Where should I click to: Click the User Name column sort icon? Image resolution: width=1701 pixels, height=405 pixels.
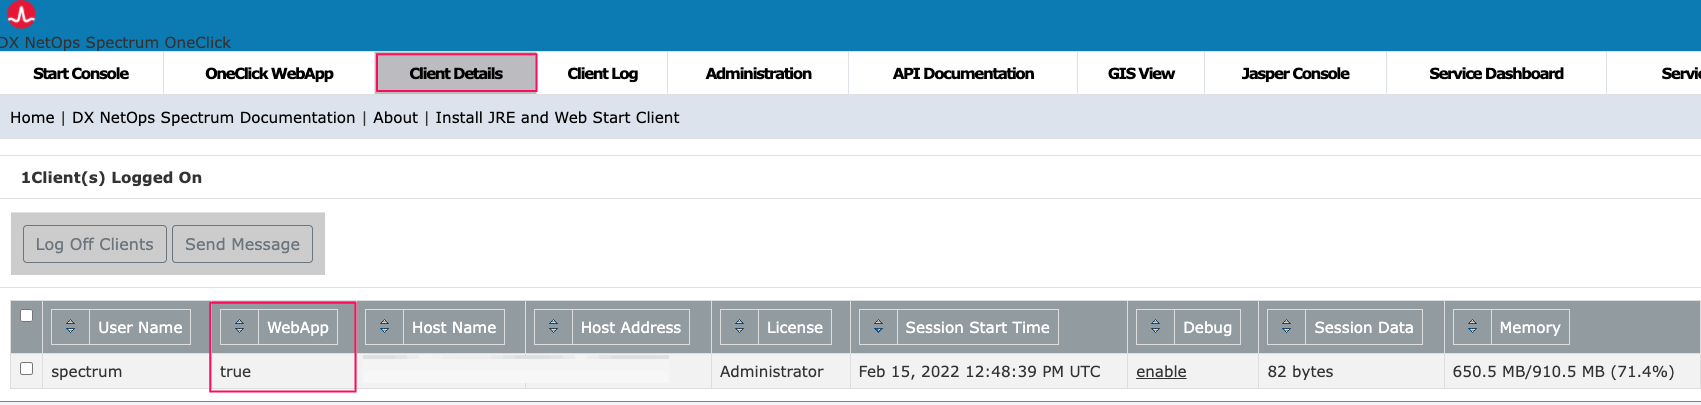click(x=70, y=327)
